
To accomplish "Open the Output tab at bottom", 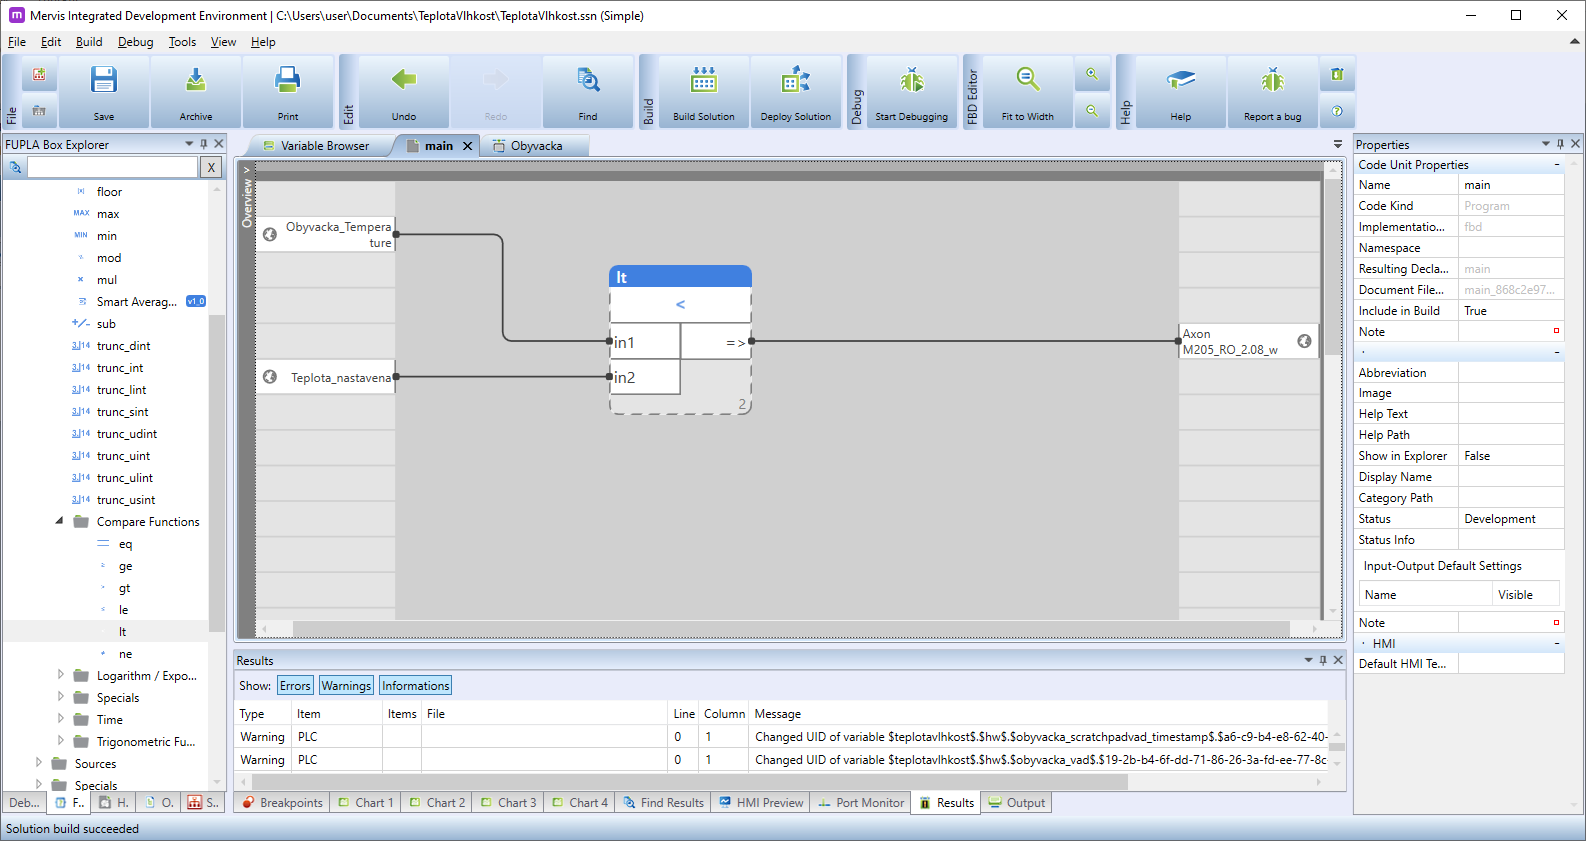I will pyautogui.click(x=1017, y=803).
